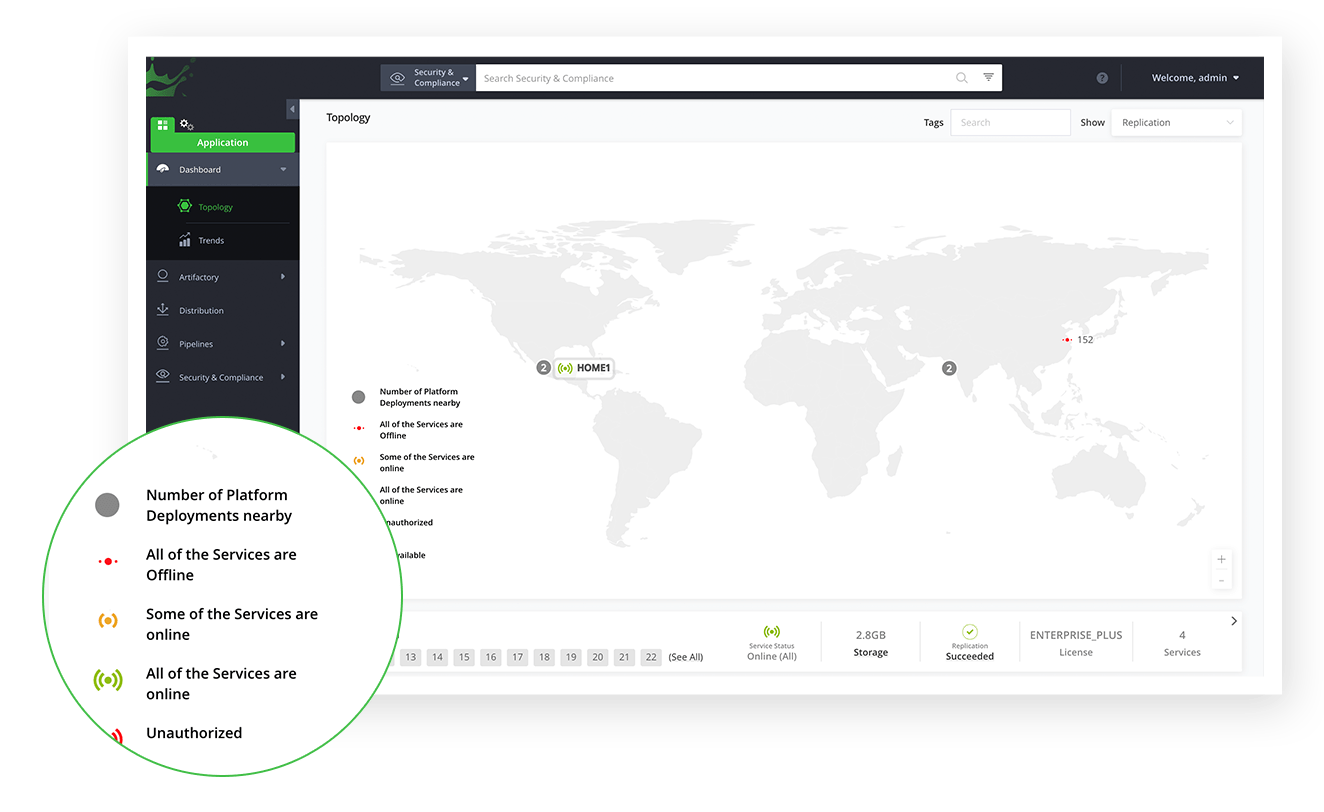This screenshot has width=1324, height=812.
Task: Click the sidebar Security & Compliance eye icon
Action: (x=163, y=376)
